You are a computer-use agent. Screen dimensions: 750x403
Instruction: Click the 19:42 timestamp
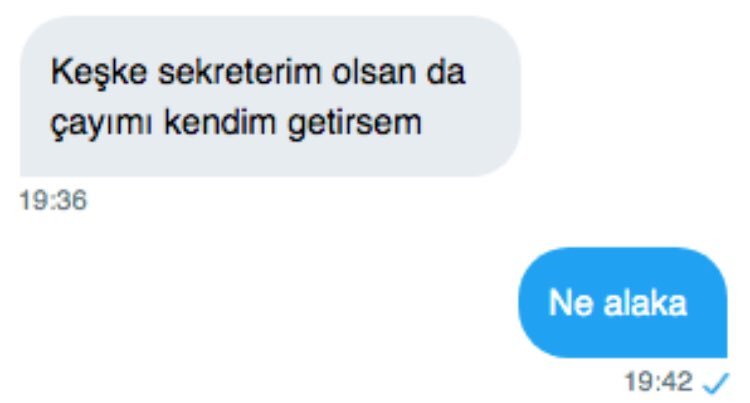[x=659, y=381]
